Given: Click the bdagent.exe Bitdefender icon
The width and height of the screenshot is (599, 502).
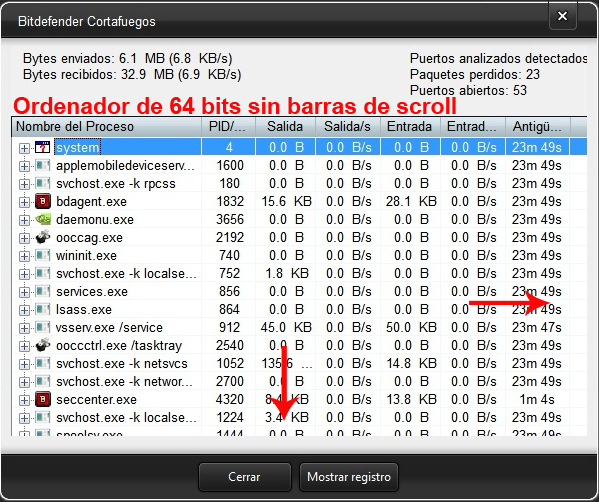Looking at the screenshot, I should coord(43,201).
